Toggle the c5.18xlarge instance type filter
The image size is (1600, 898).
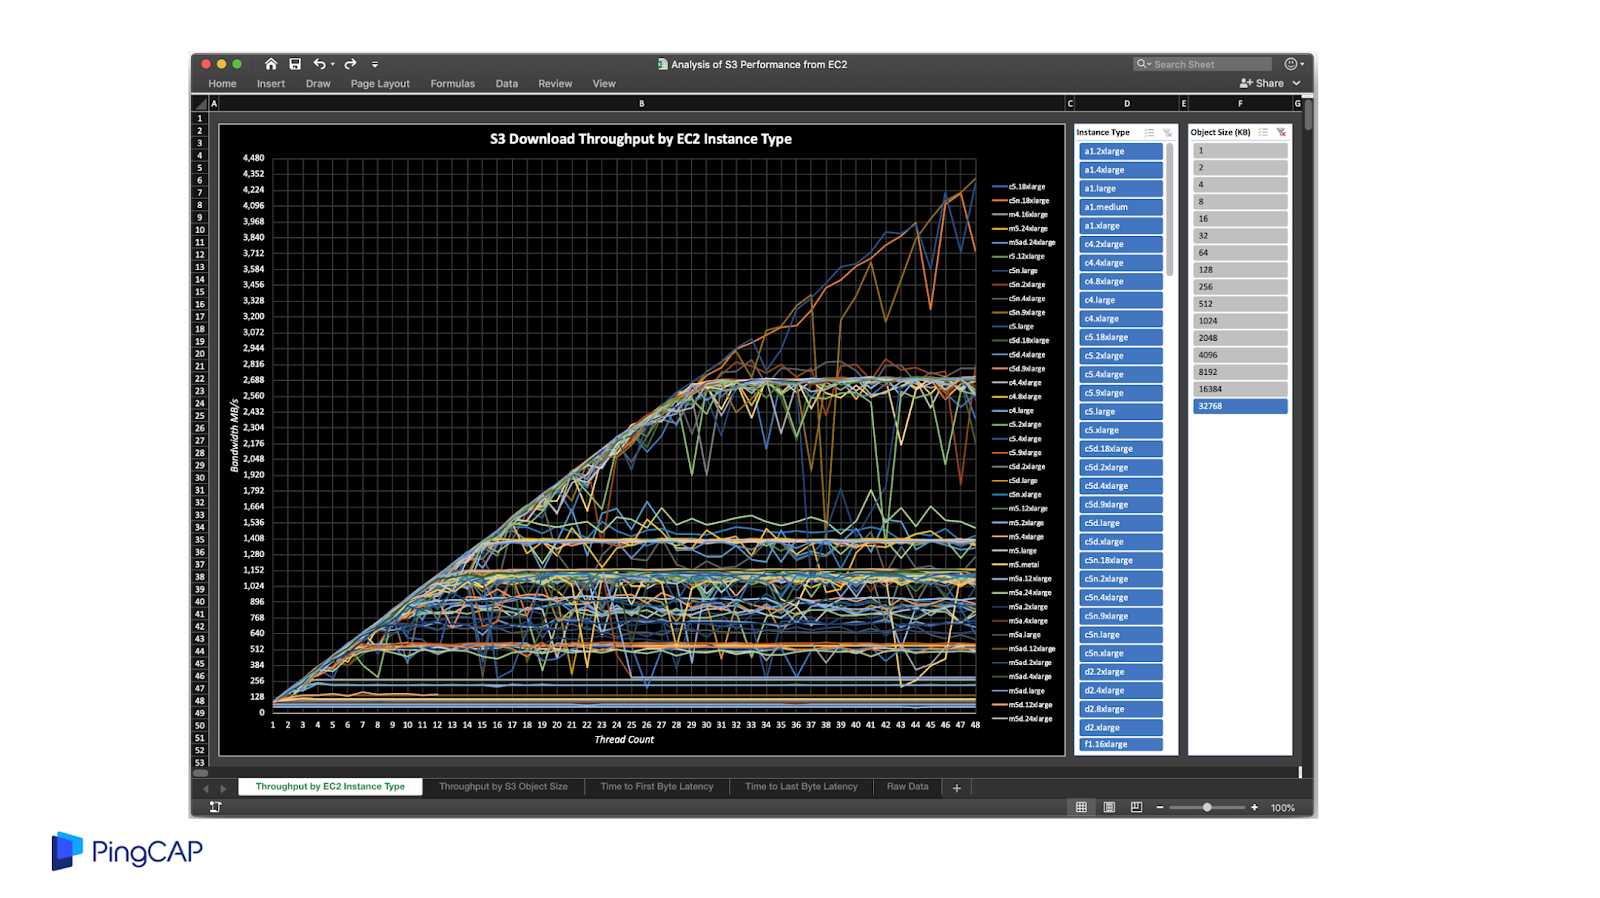click(1120, 337)
